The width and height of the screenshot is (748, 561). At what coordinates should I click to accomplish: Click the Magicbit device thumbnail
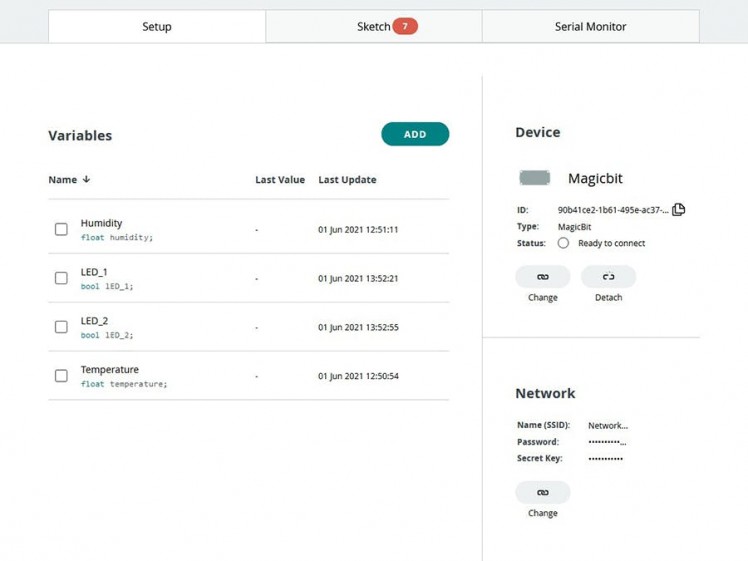click(x=535, y=178)
